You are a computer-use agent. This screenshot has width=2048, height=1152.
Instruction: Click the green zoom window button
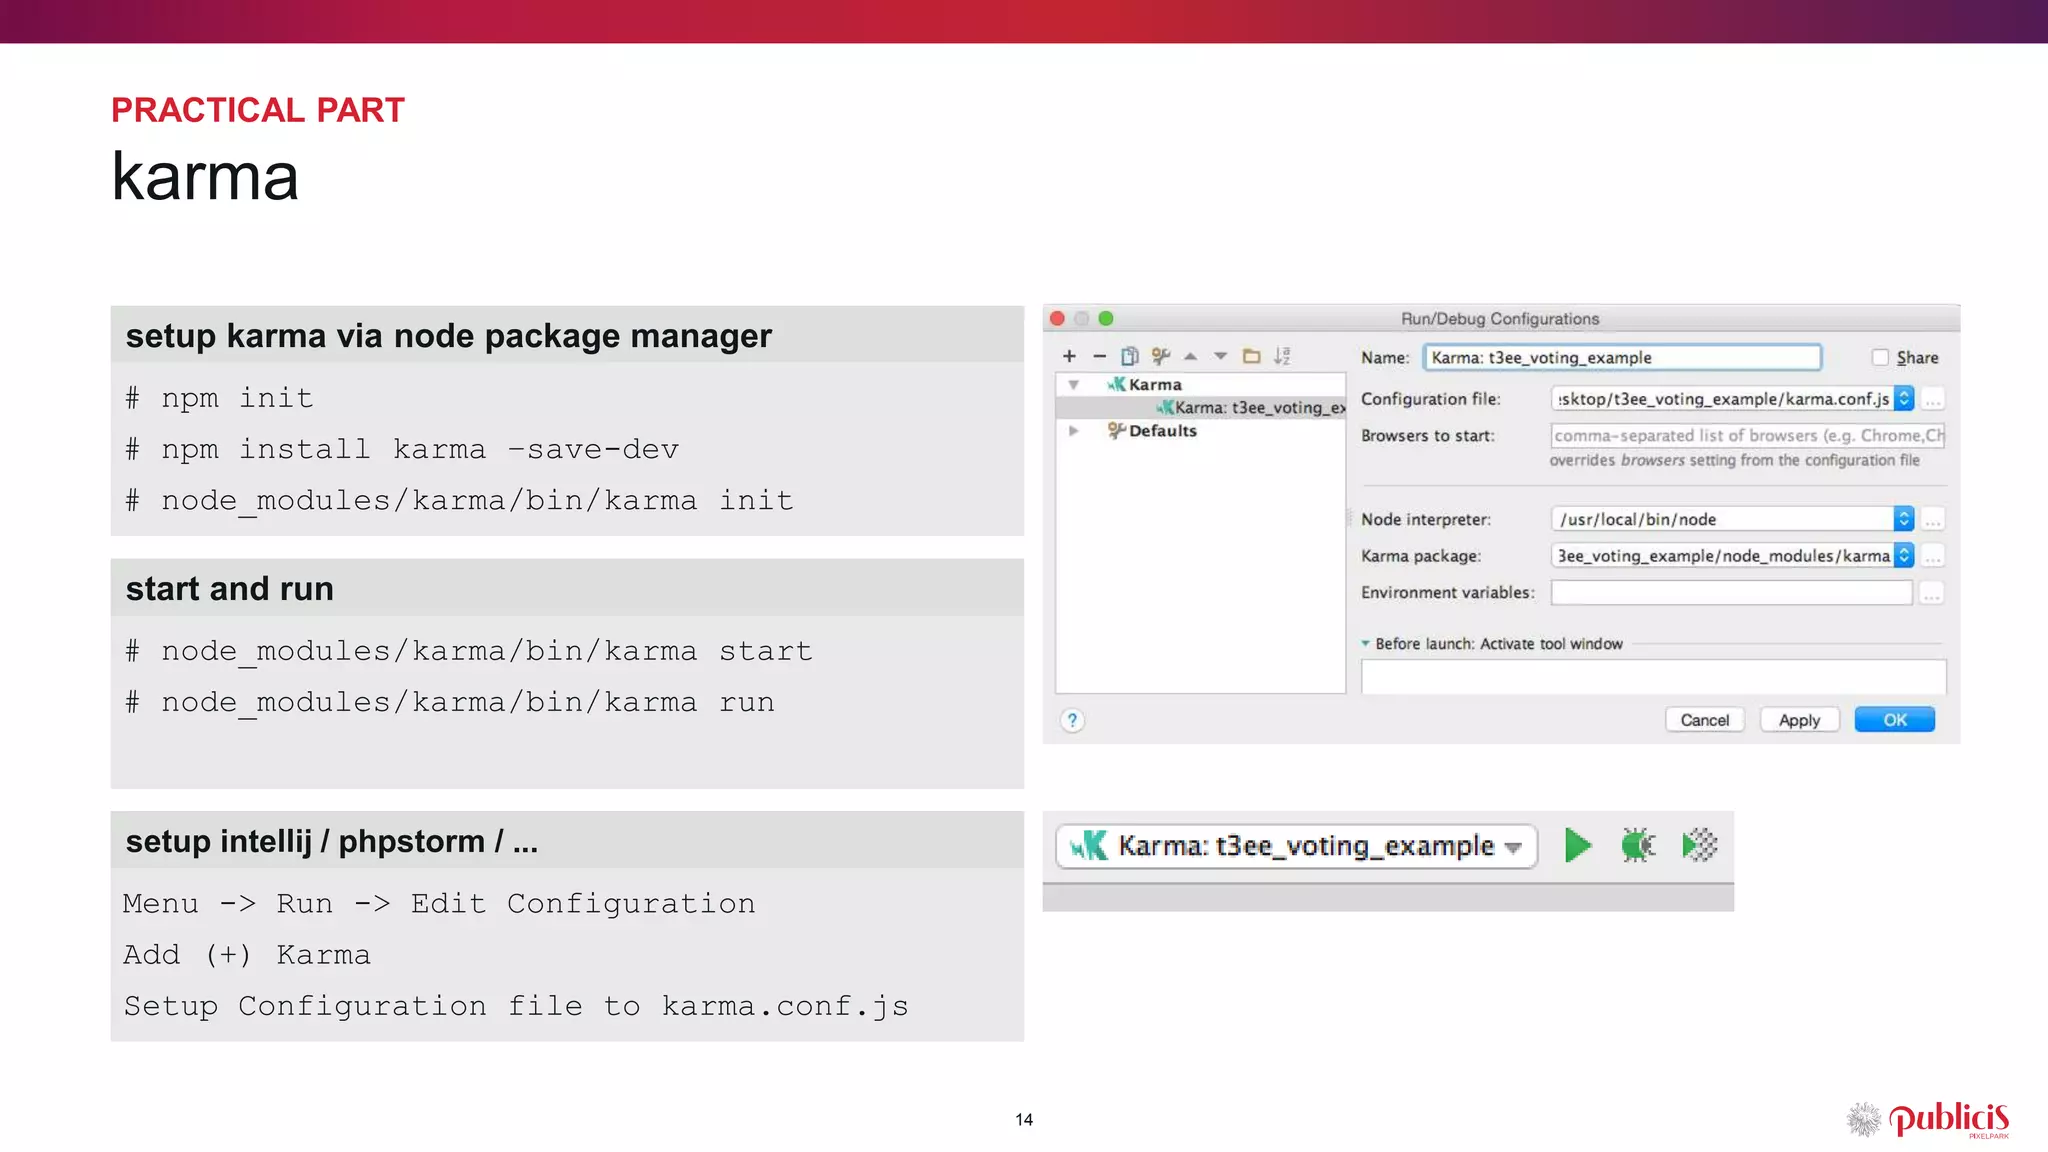click(x=1106, y=319)
